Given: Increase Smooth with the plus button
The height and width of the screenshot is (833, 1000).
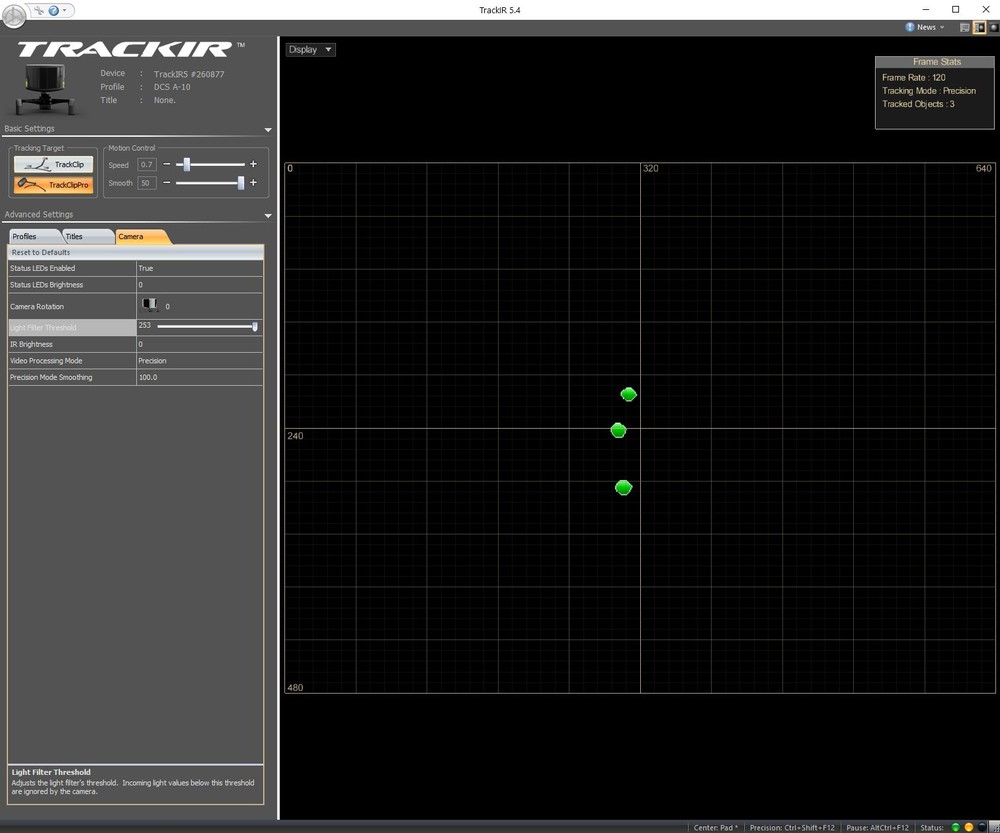Looking at the screenshot, I should pyautogui.click(x=253, y=183).
